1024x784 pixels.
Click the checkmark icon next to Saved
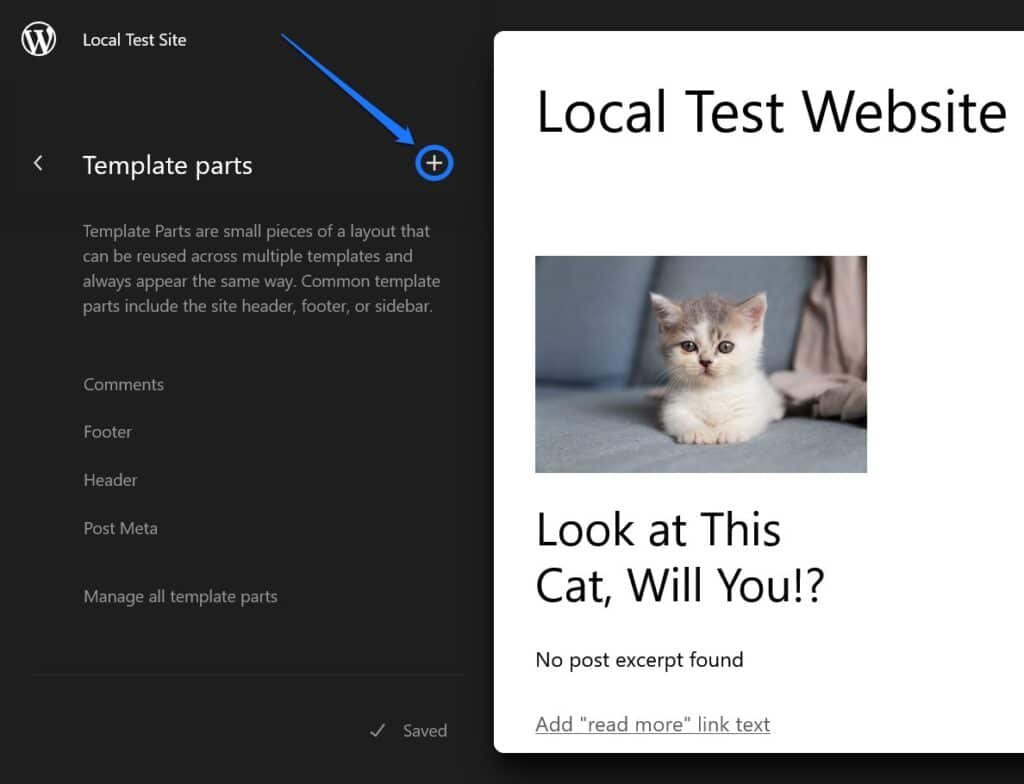[x=377, y=730]
